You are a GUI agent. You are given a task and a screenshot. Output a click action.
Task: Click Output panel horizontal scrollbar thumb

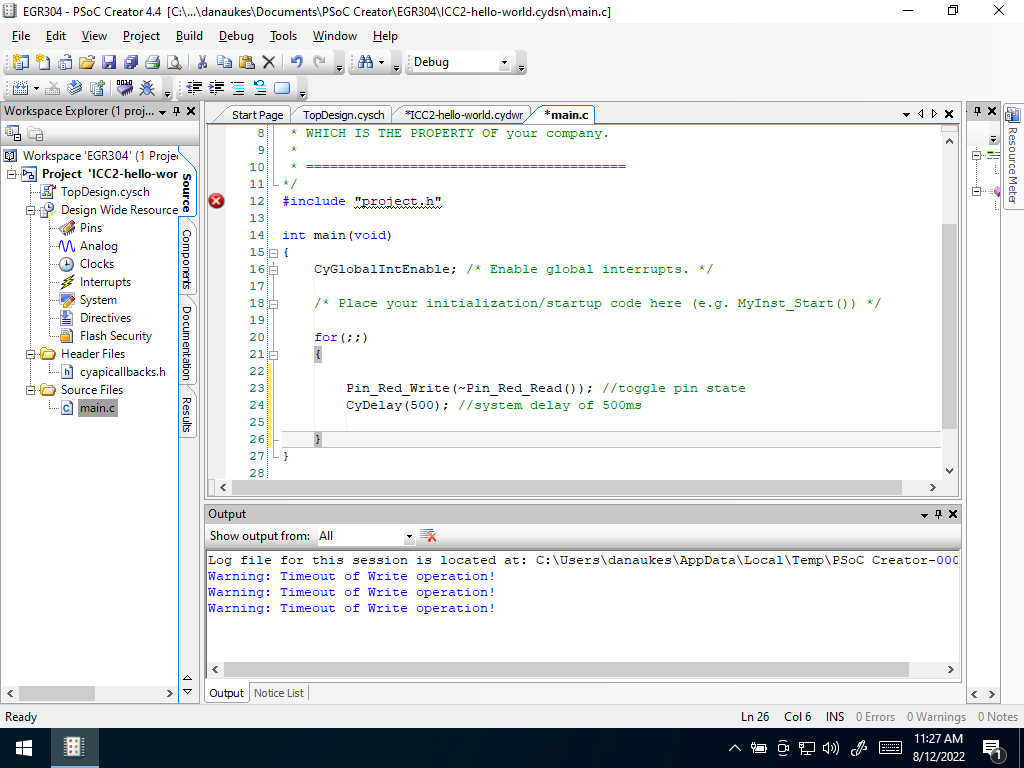(566, 669)
